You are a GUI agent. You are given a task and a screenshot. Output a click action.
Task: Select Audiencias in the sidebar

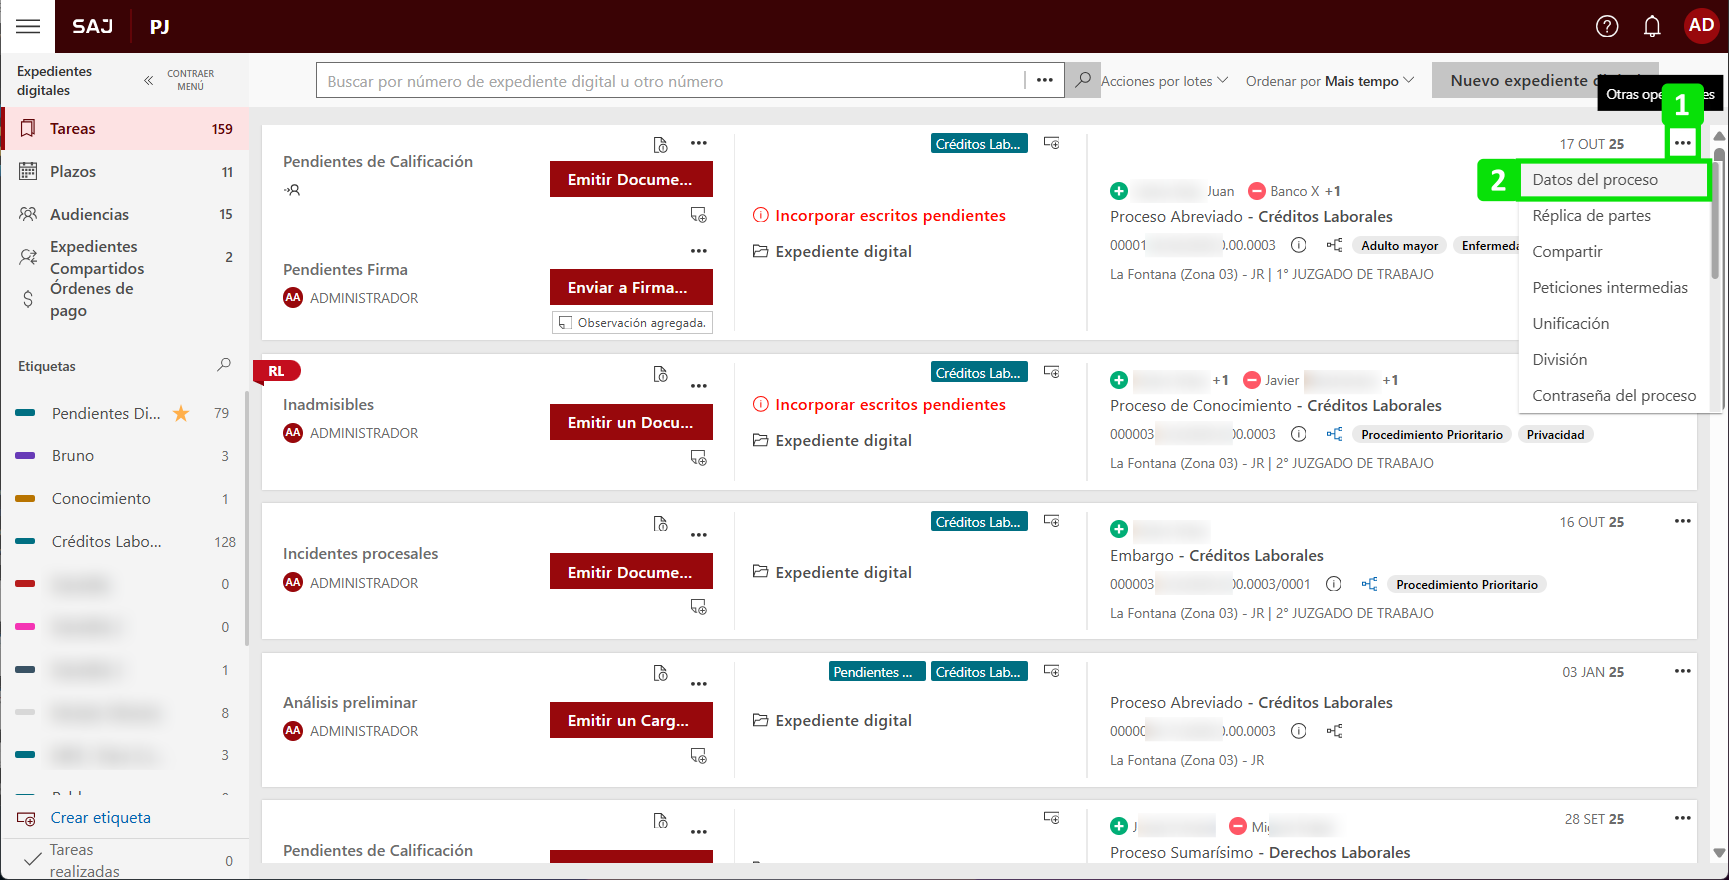[125, 214]
